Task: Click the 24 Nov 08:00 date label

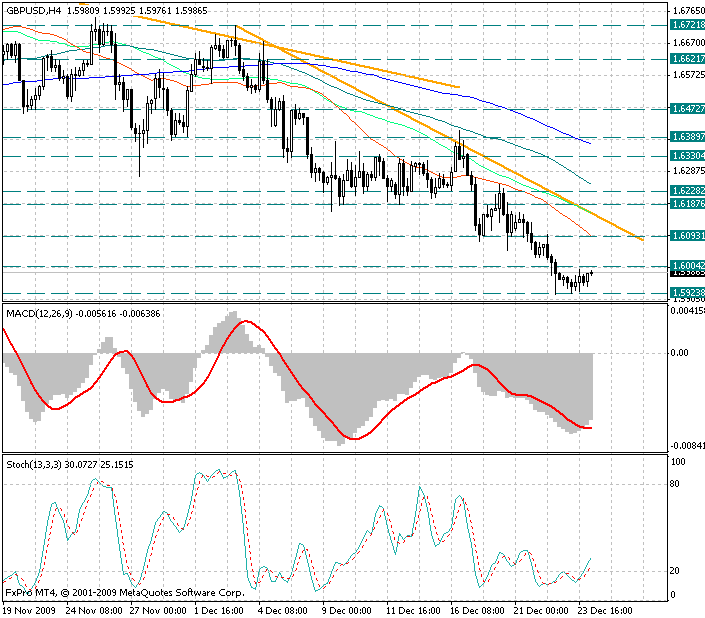Action: 94,611
